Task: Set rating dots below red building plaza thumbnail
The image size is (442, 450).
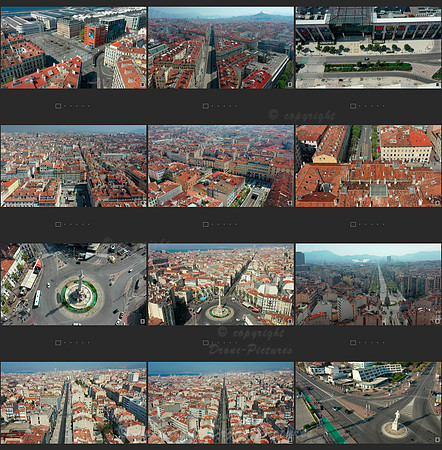Action: (x=77, y=106)
